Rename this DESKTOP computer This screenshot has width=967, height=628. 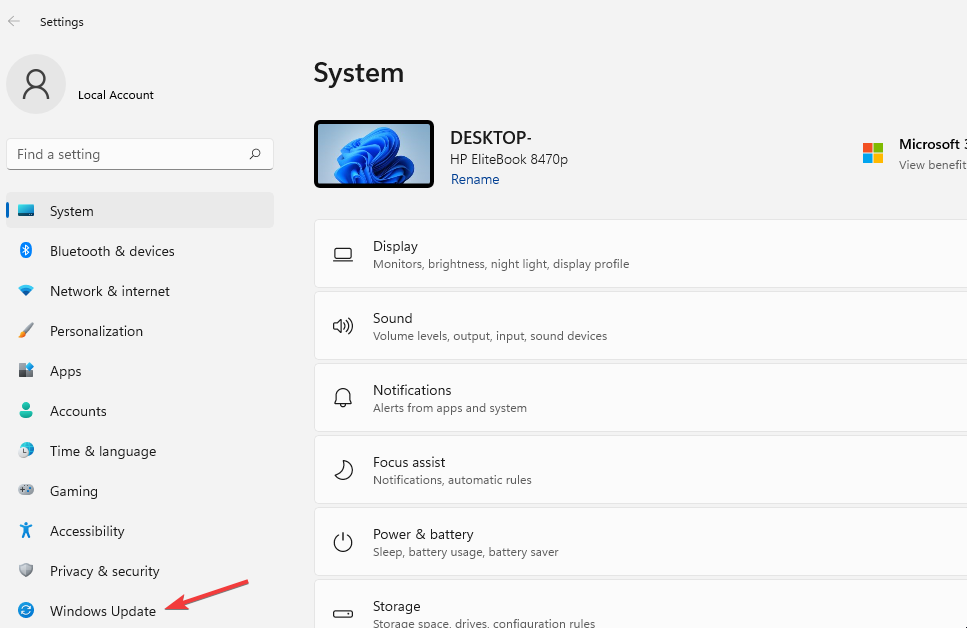pos(475,179)
